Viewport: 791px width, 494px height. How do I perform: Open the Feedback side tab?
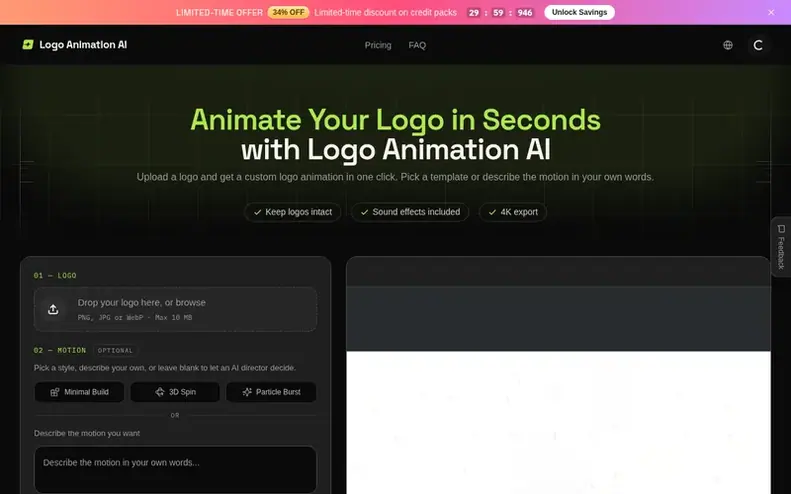coord(781,247)
